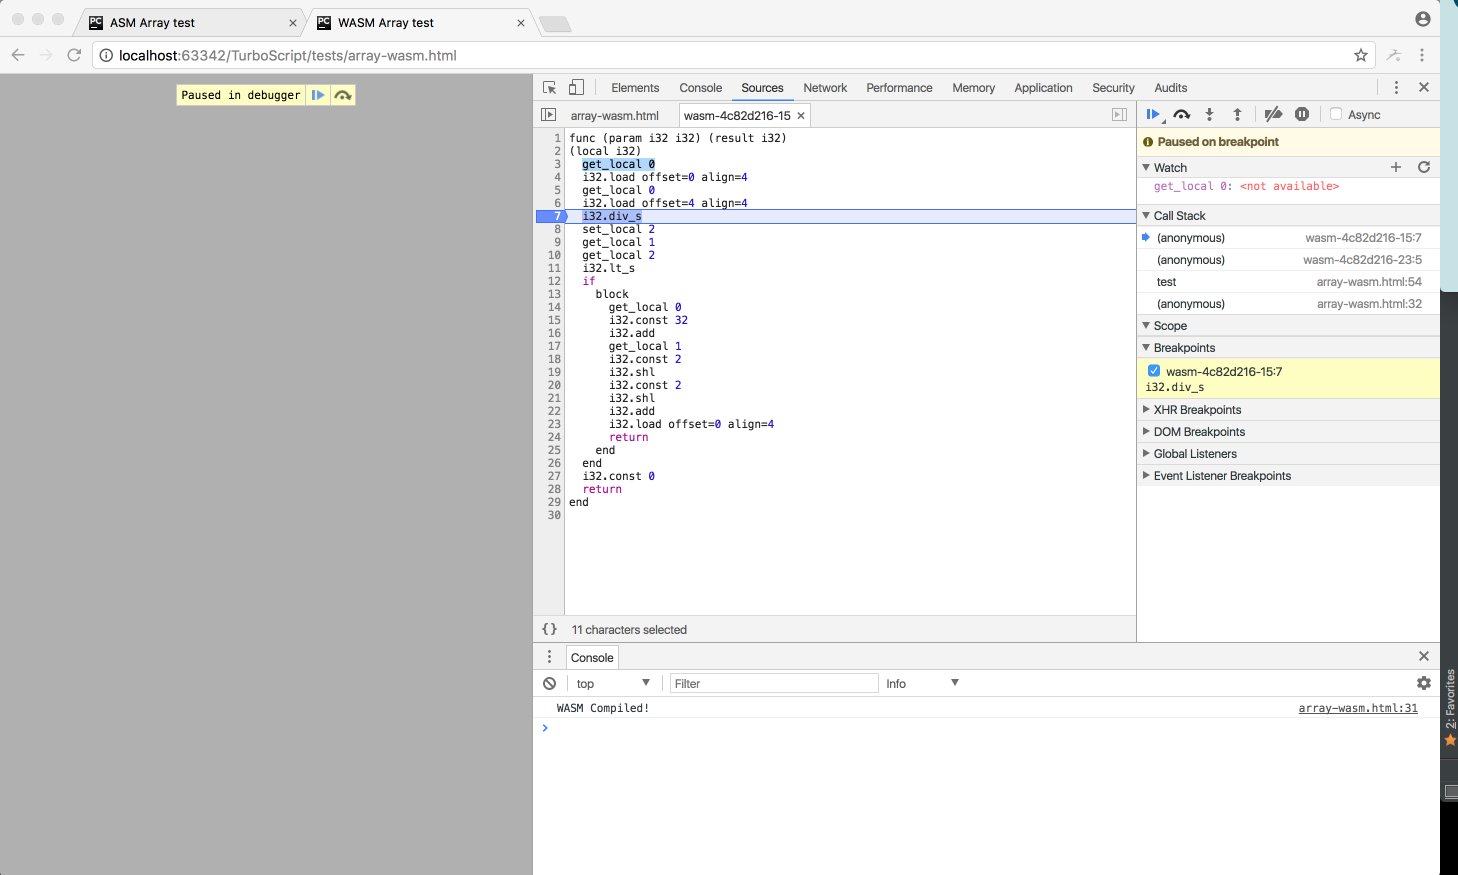Select element inspector tool icon
Screen dimensions: 1458x875
(x=549, y=88)
